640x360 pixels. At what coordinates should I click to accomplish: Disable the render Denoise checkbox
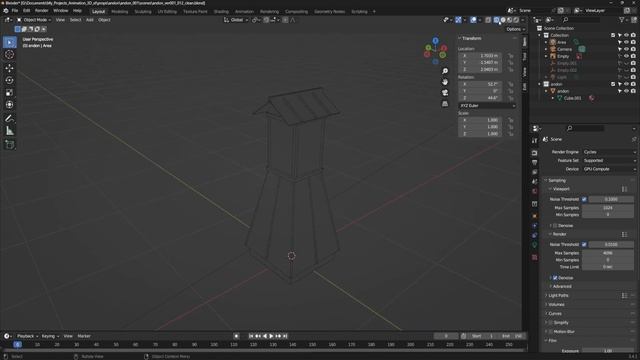coord(555,278)
